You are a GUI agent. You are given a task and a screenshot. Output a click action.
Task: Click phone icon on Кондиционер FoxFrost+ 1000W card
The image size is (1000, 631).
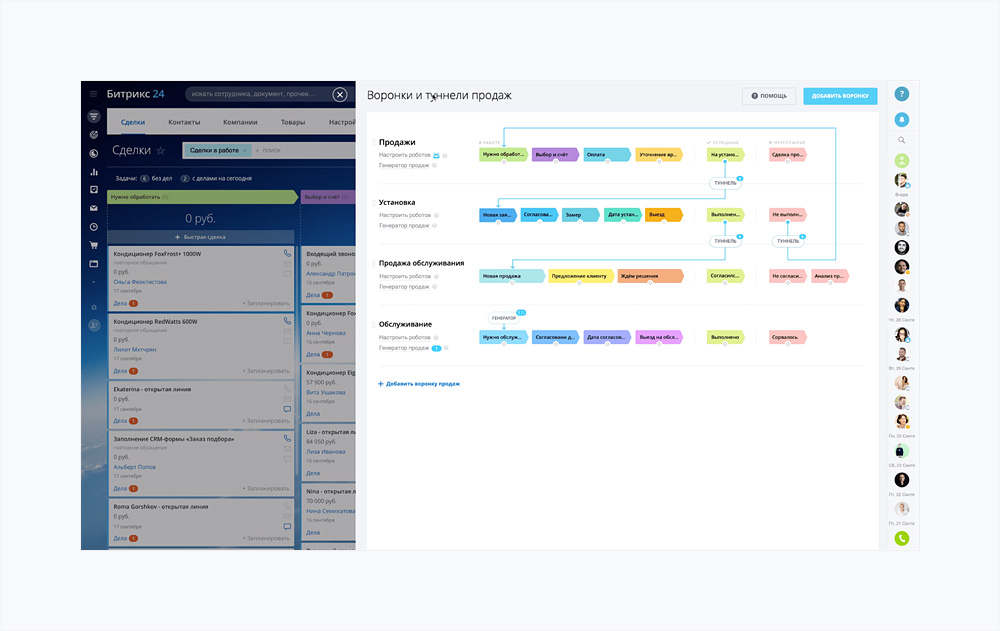pos(287,254)
